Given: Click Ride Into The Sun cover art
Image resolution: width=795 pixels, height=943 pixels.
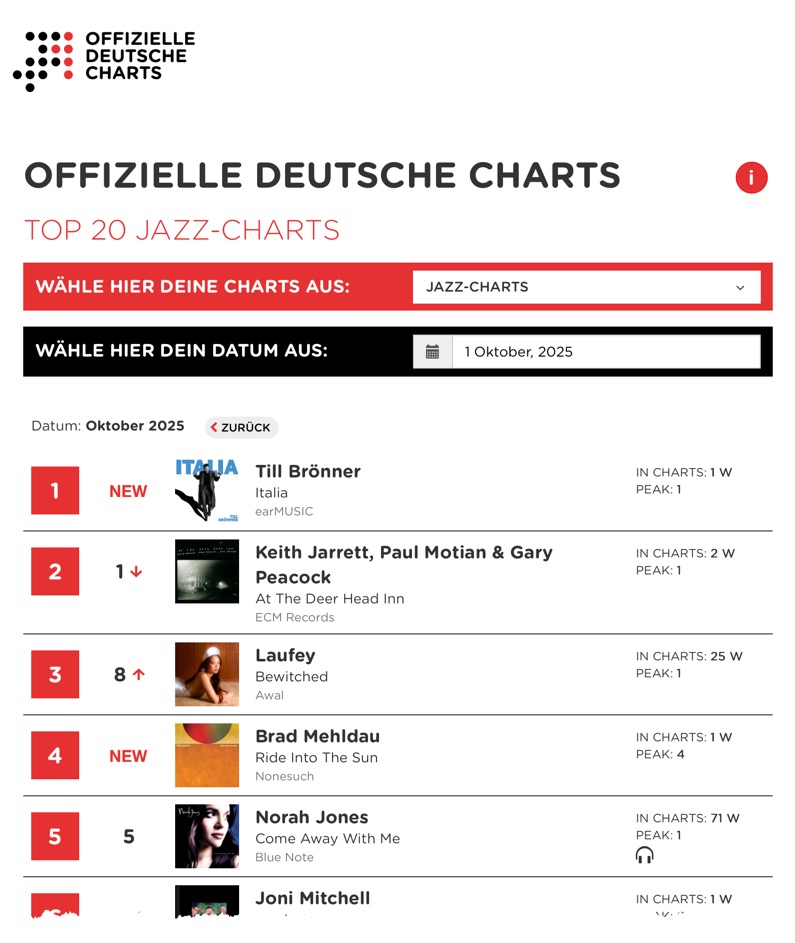Looking at the screenshot, I should tap(207, 756).
